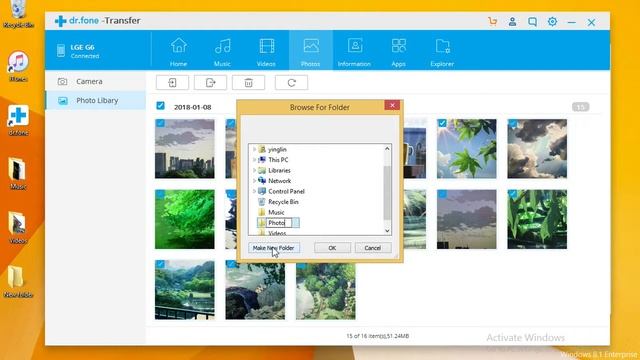640x360 pixels.
Task: Open the shopping cart icon in title bar
Action: 493,22
